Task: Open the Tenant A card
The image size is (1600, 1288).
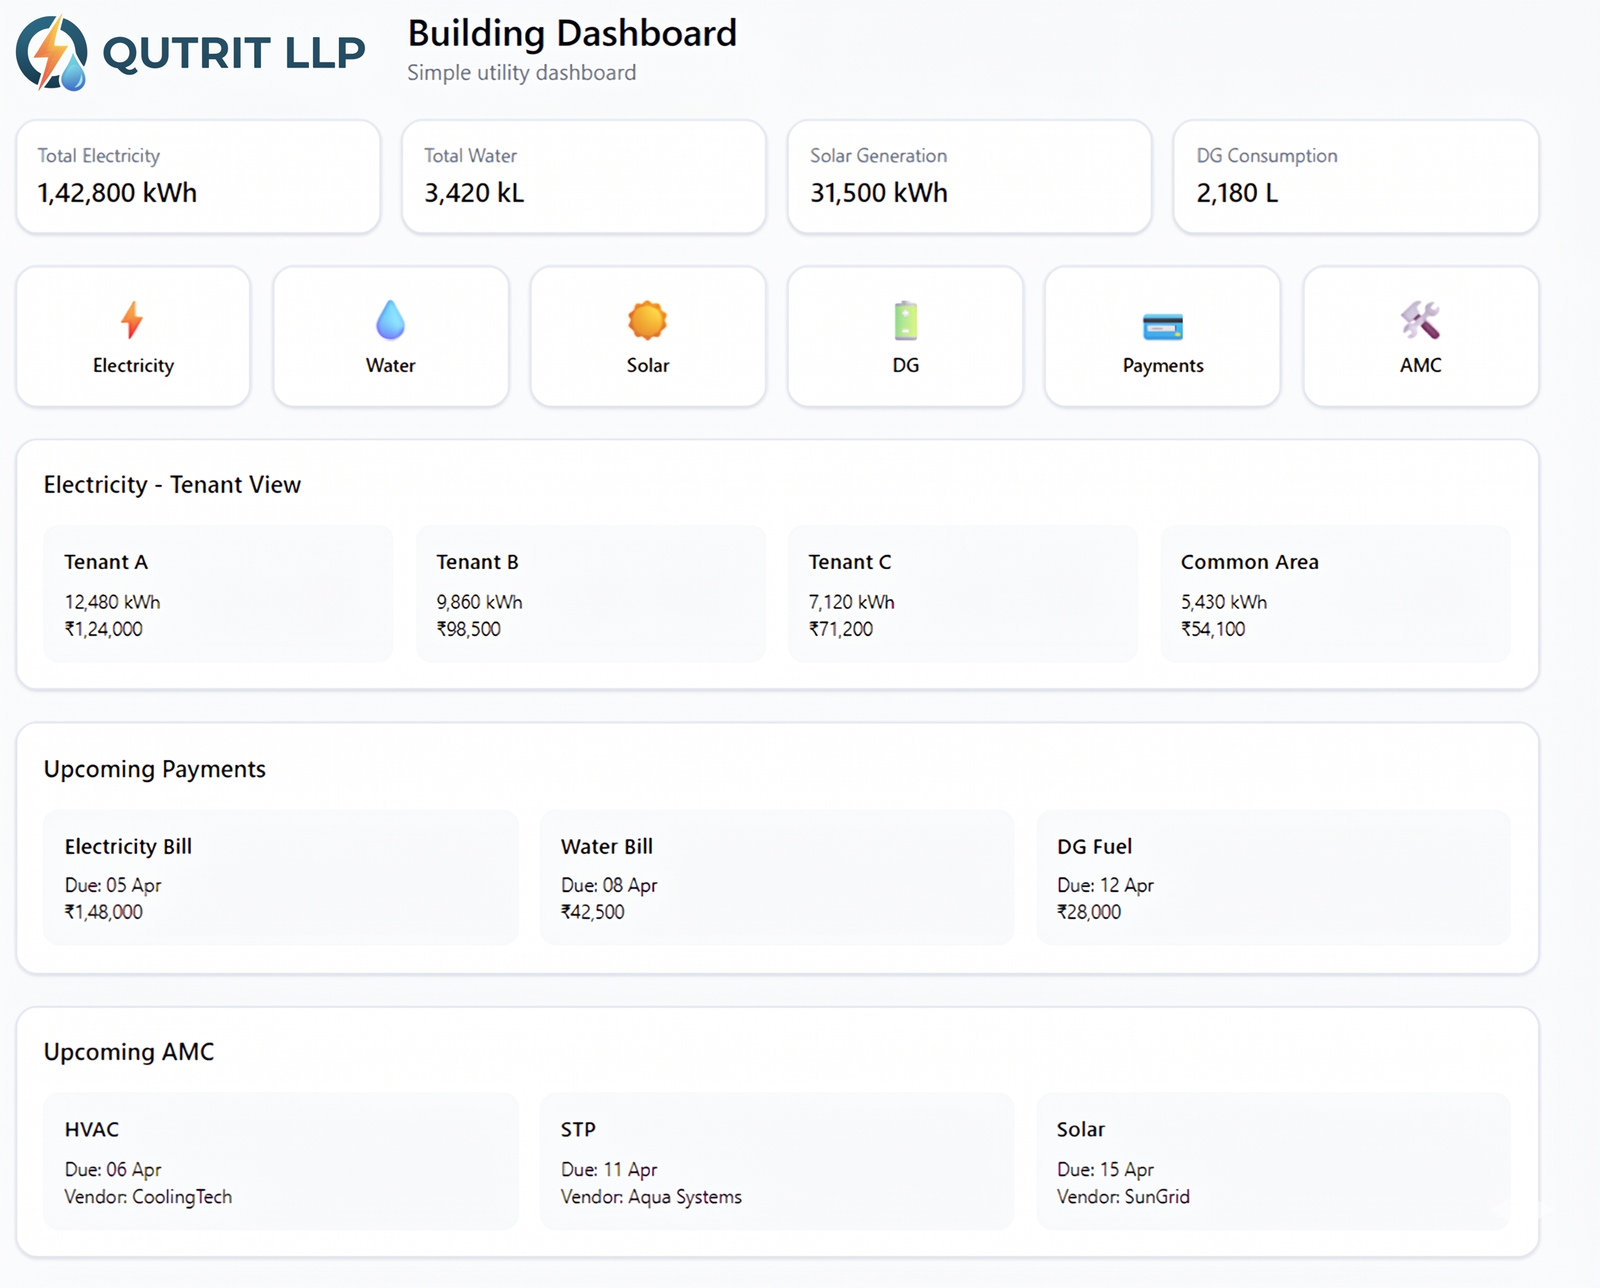Action: [218, 594]
